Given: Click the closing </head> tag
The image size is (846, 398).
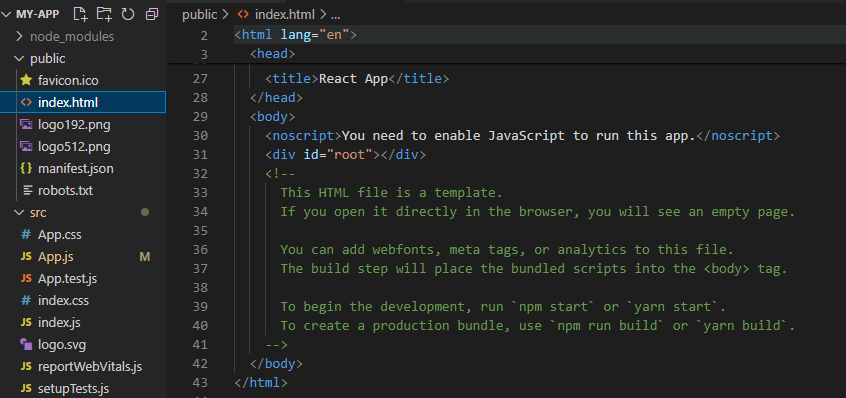Looking at the screenshot, I should (x=276, y=98).
